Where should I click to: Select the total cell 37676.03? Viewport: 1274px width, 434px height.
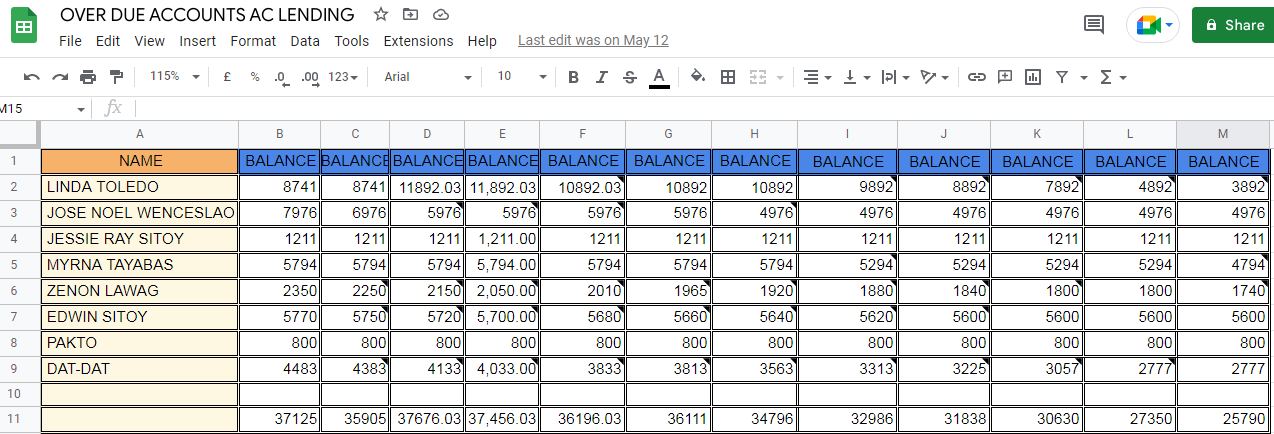pyautogui.click(x=427, y=420)
